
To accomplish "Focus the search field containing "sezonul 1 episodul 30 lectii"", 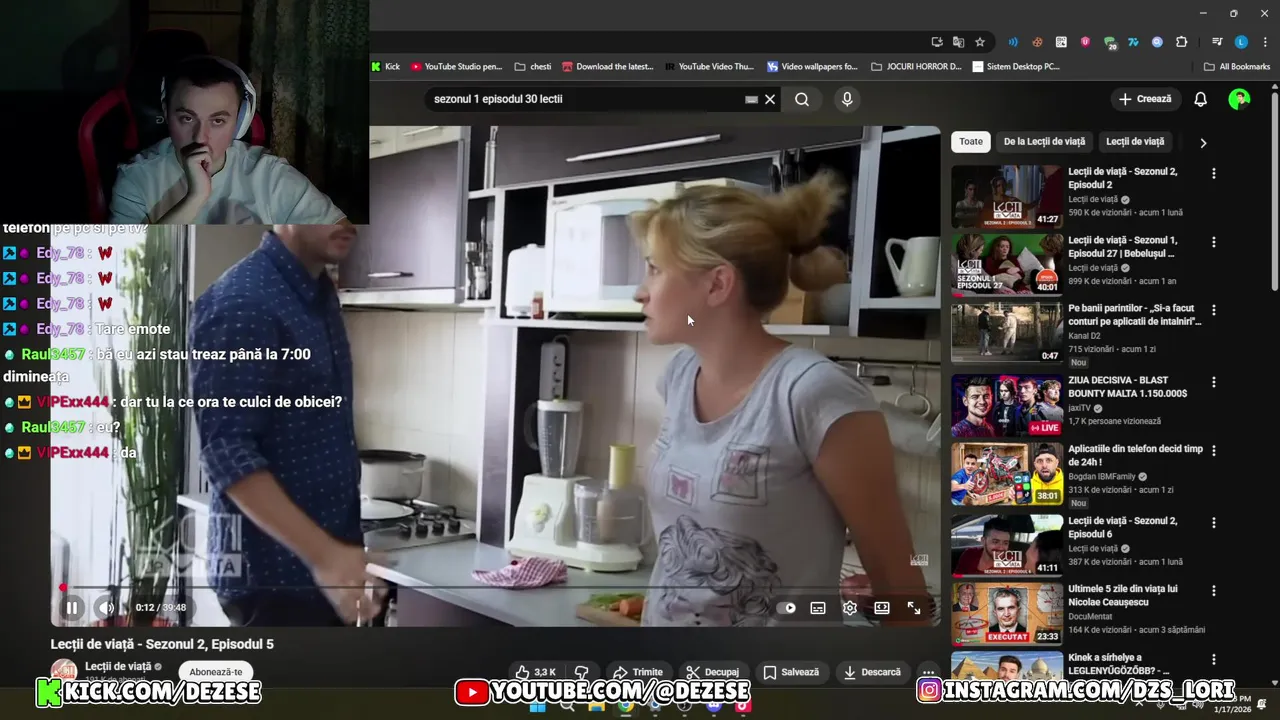I will pos(585,99).
